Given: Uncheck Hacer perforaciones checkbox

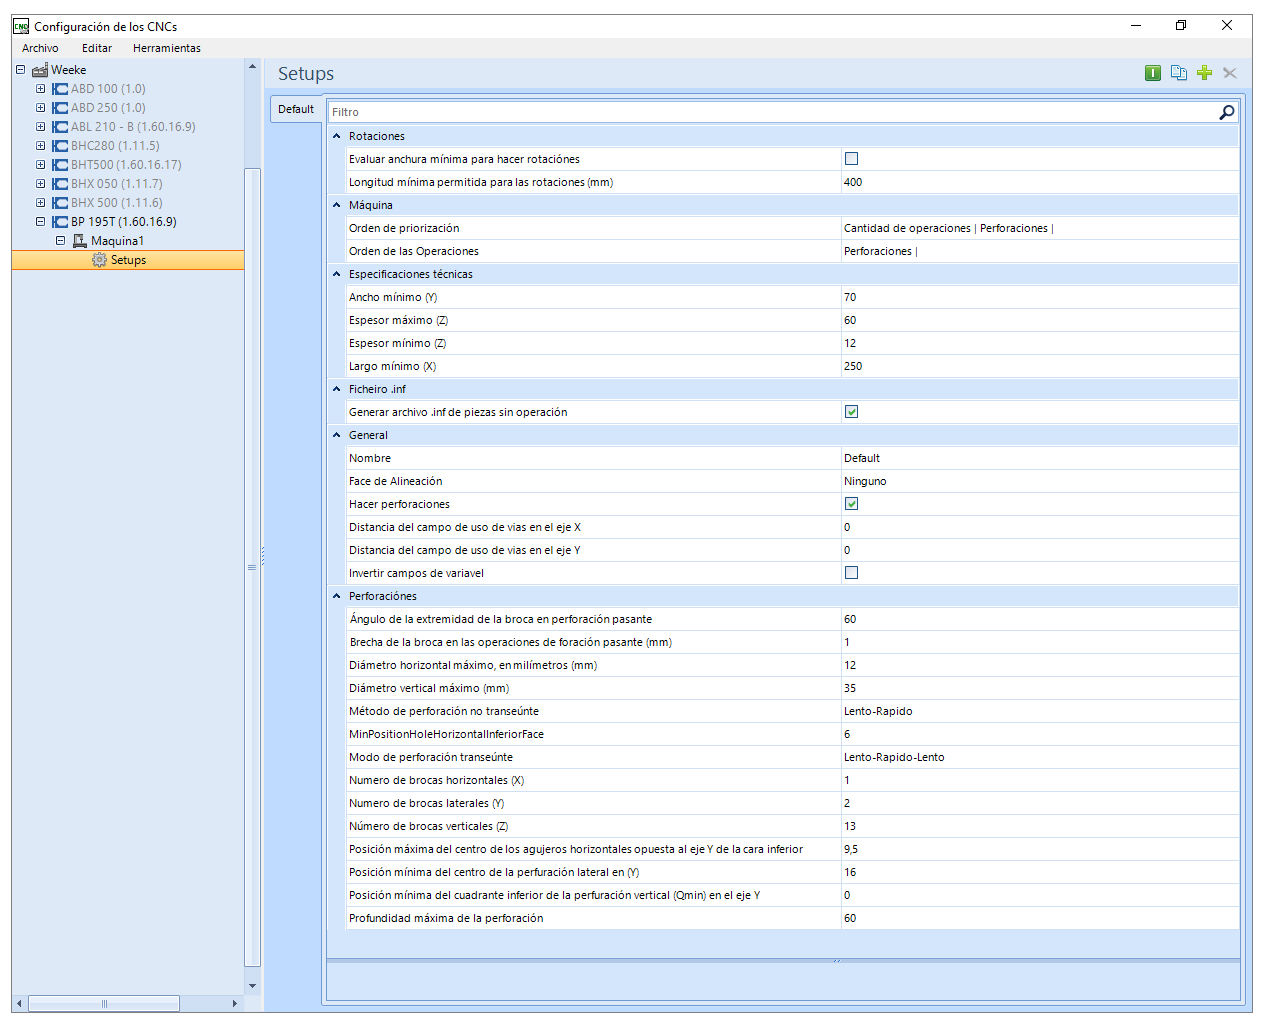Looking at the screenshot, I should [851, 504].
